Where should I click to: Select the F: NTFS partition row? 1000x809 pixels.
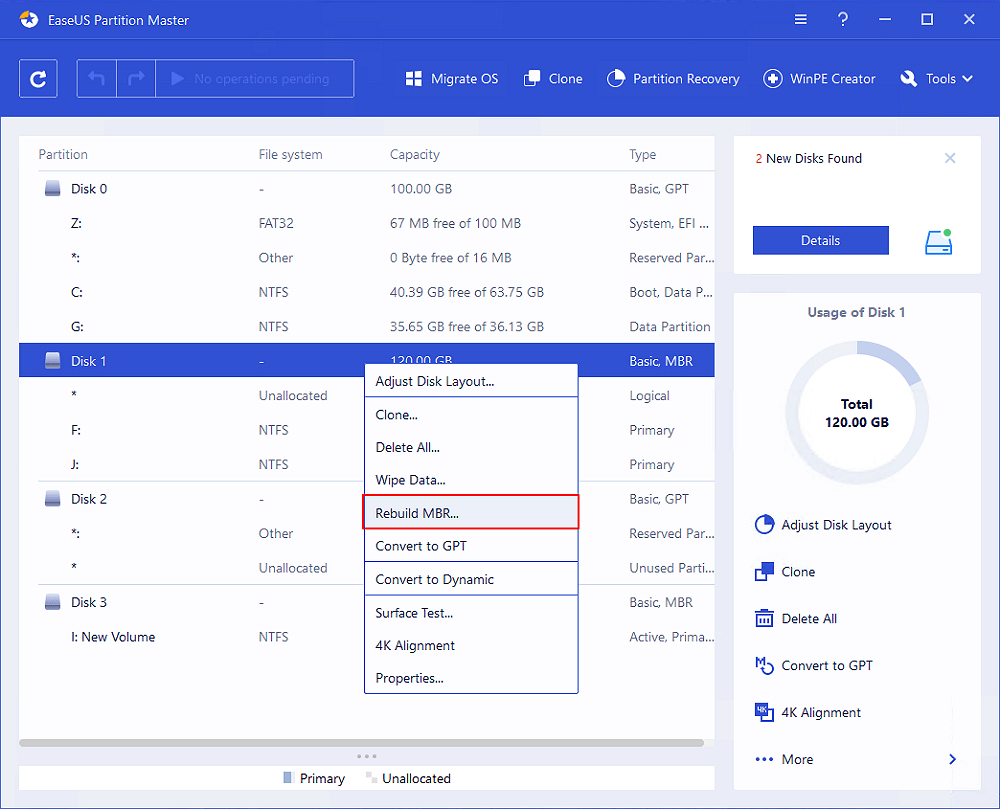coord(367,430)
